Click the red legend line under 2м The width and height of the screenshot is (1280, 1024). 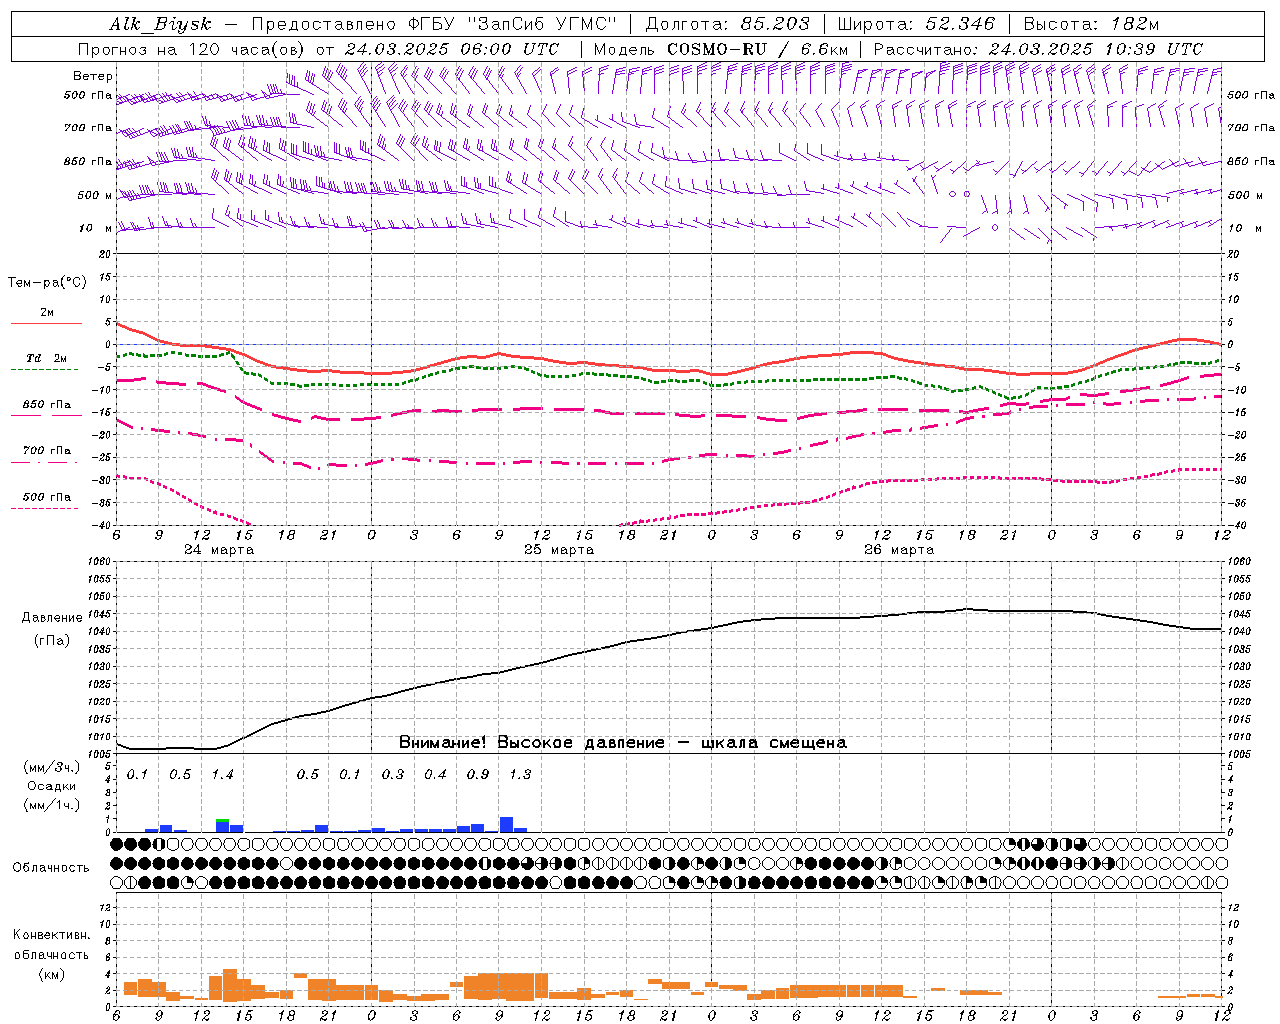point(46,323)
